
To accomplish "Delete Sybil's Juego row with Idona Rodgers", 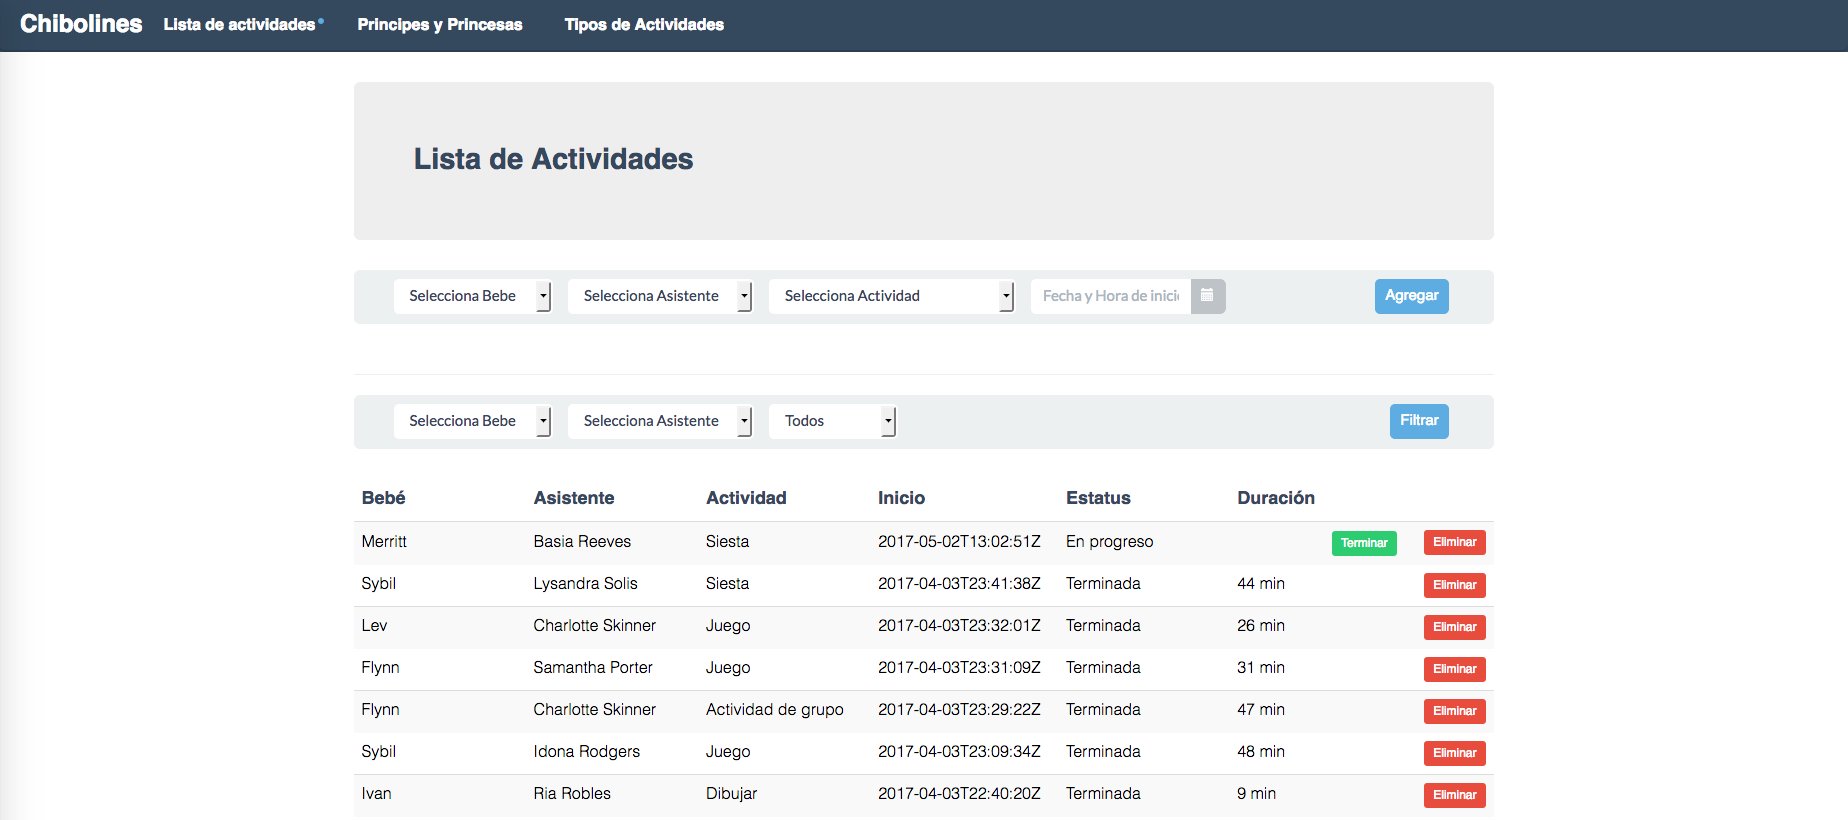I will [x=1455, y=753].
